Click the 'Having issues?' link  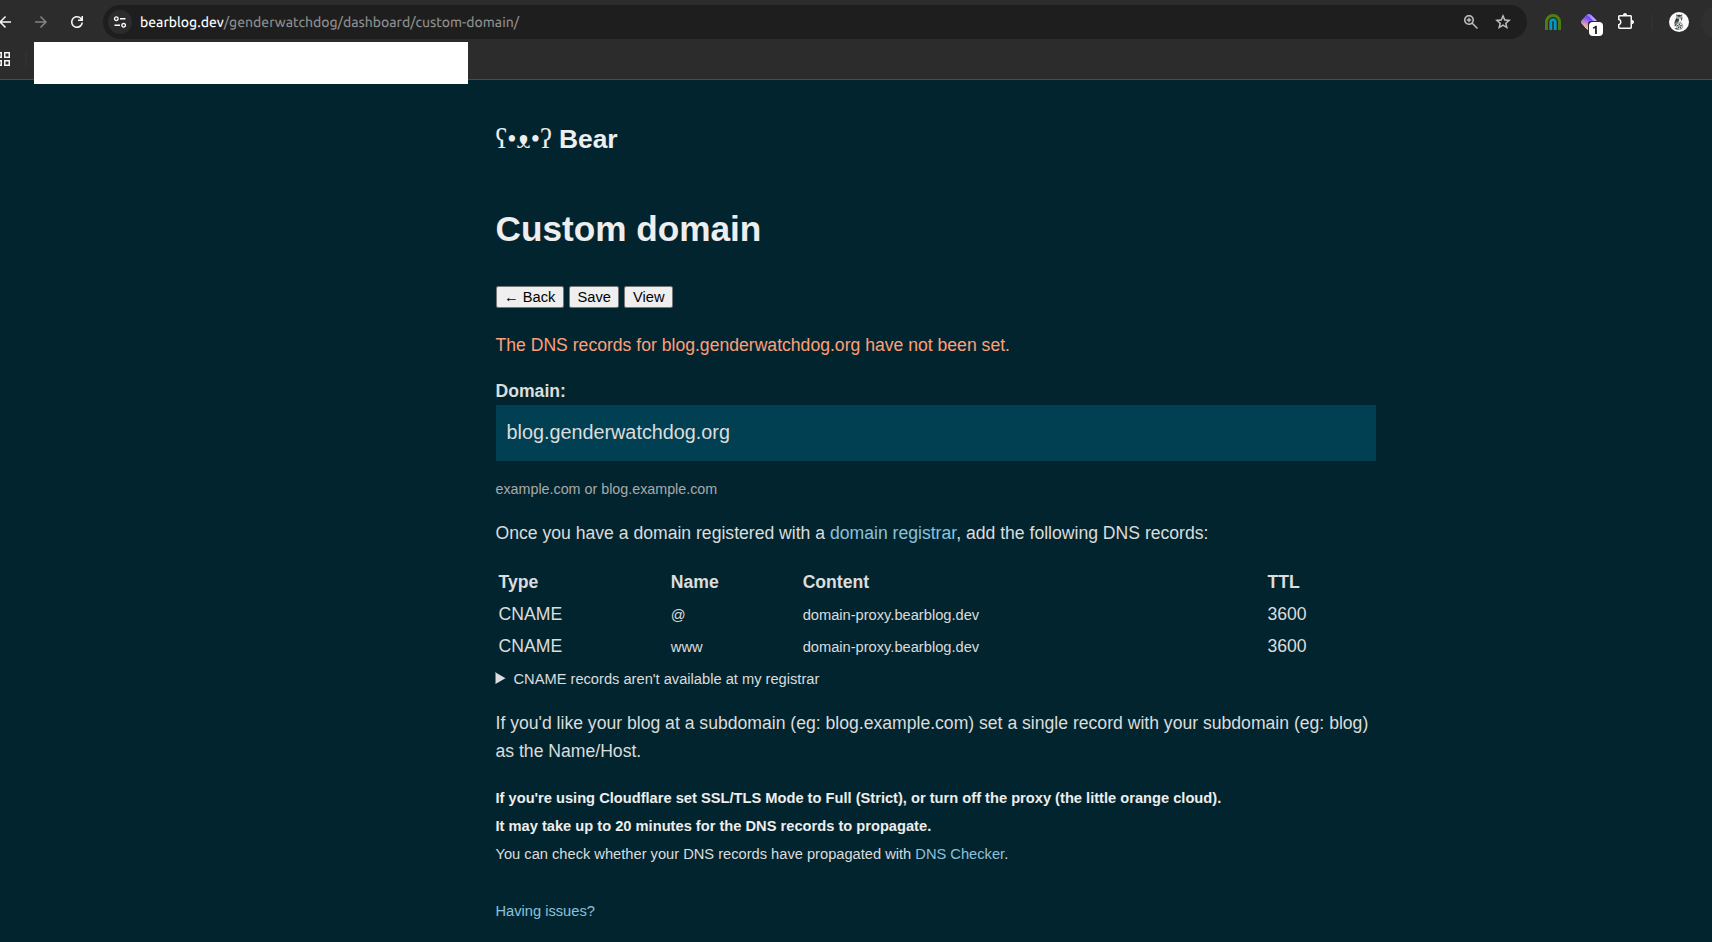544,910
